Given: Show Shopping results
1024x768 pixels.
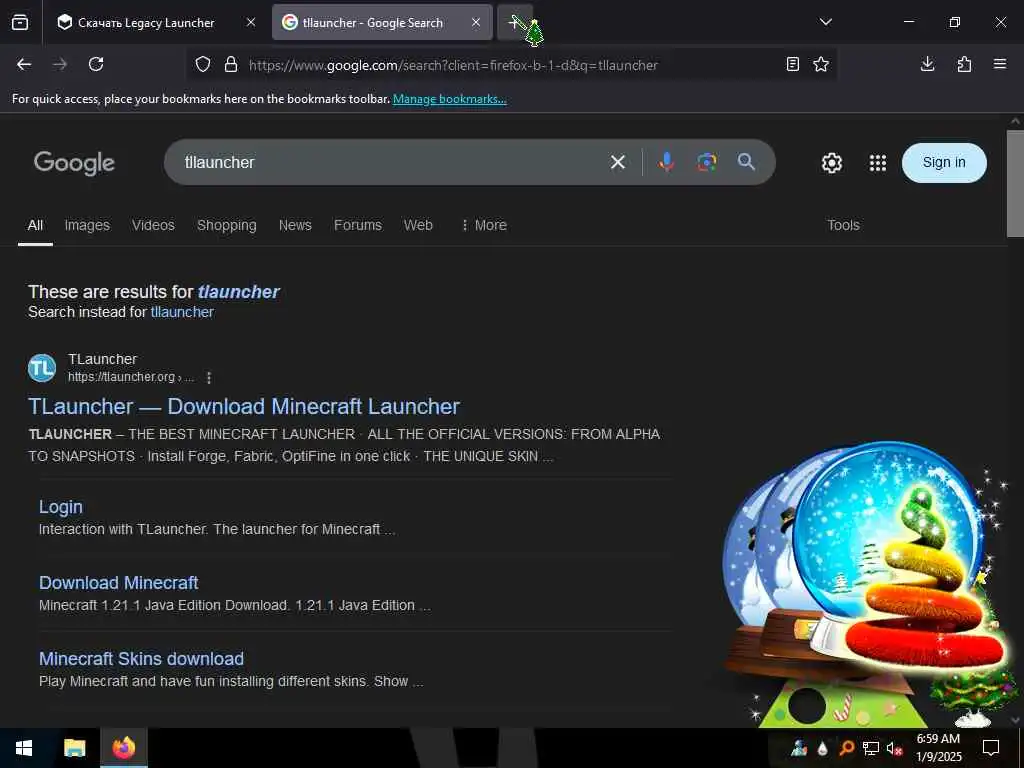Looking at the screenshot, I should pyautogui.click(x=227, y=225).
